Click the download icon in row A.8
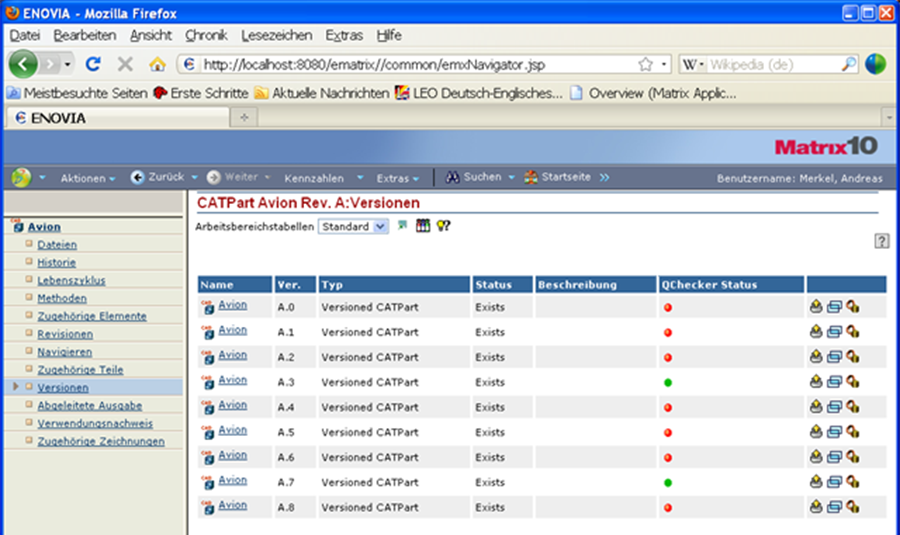 tap(816, 507)
